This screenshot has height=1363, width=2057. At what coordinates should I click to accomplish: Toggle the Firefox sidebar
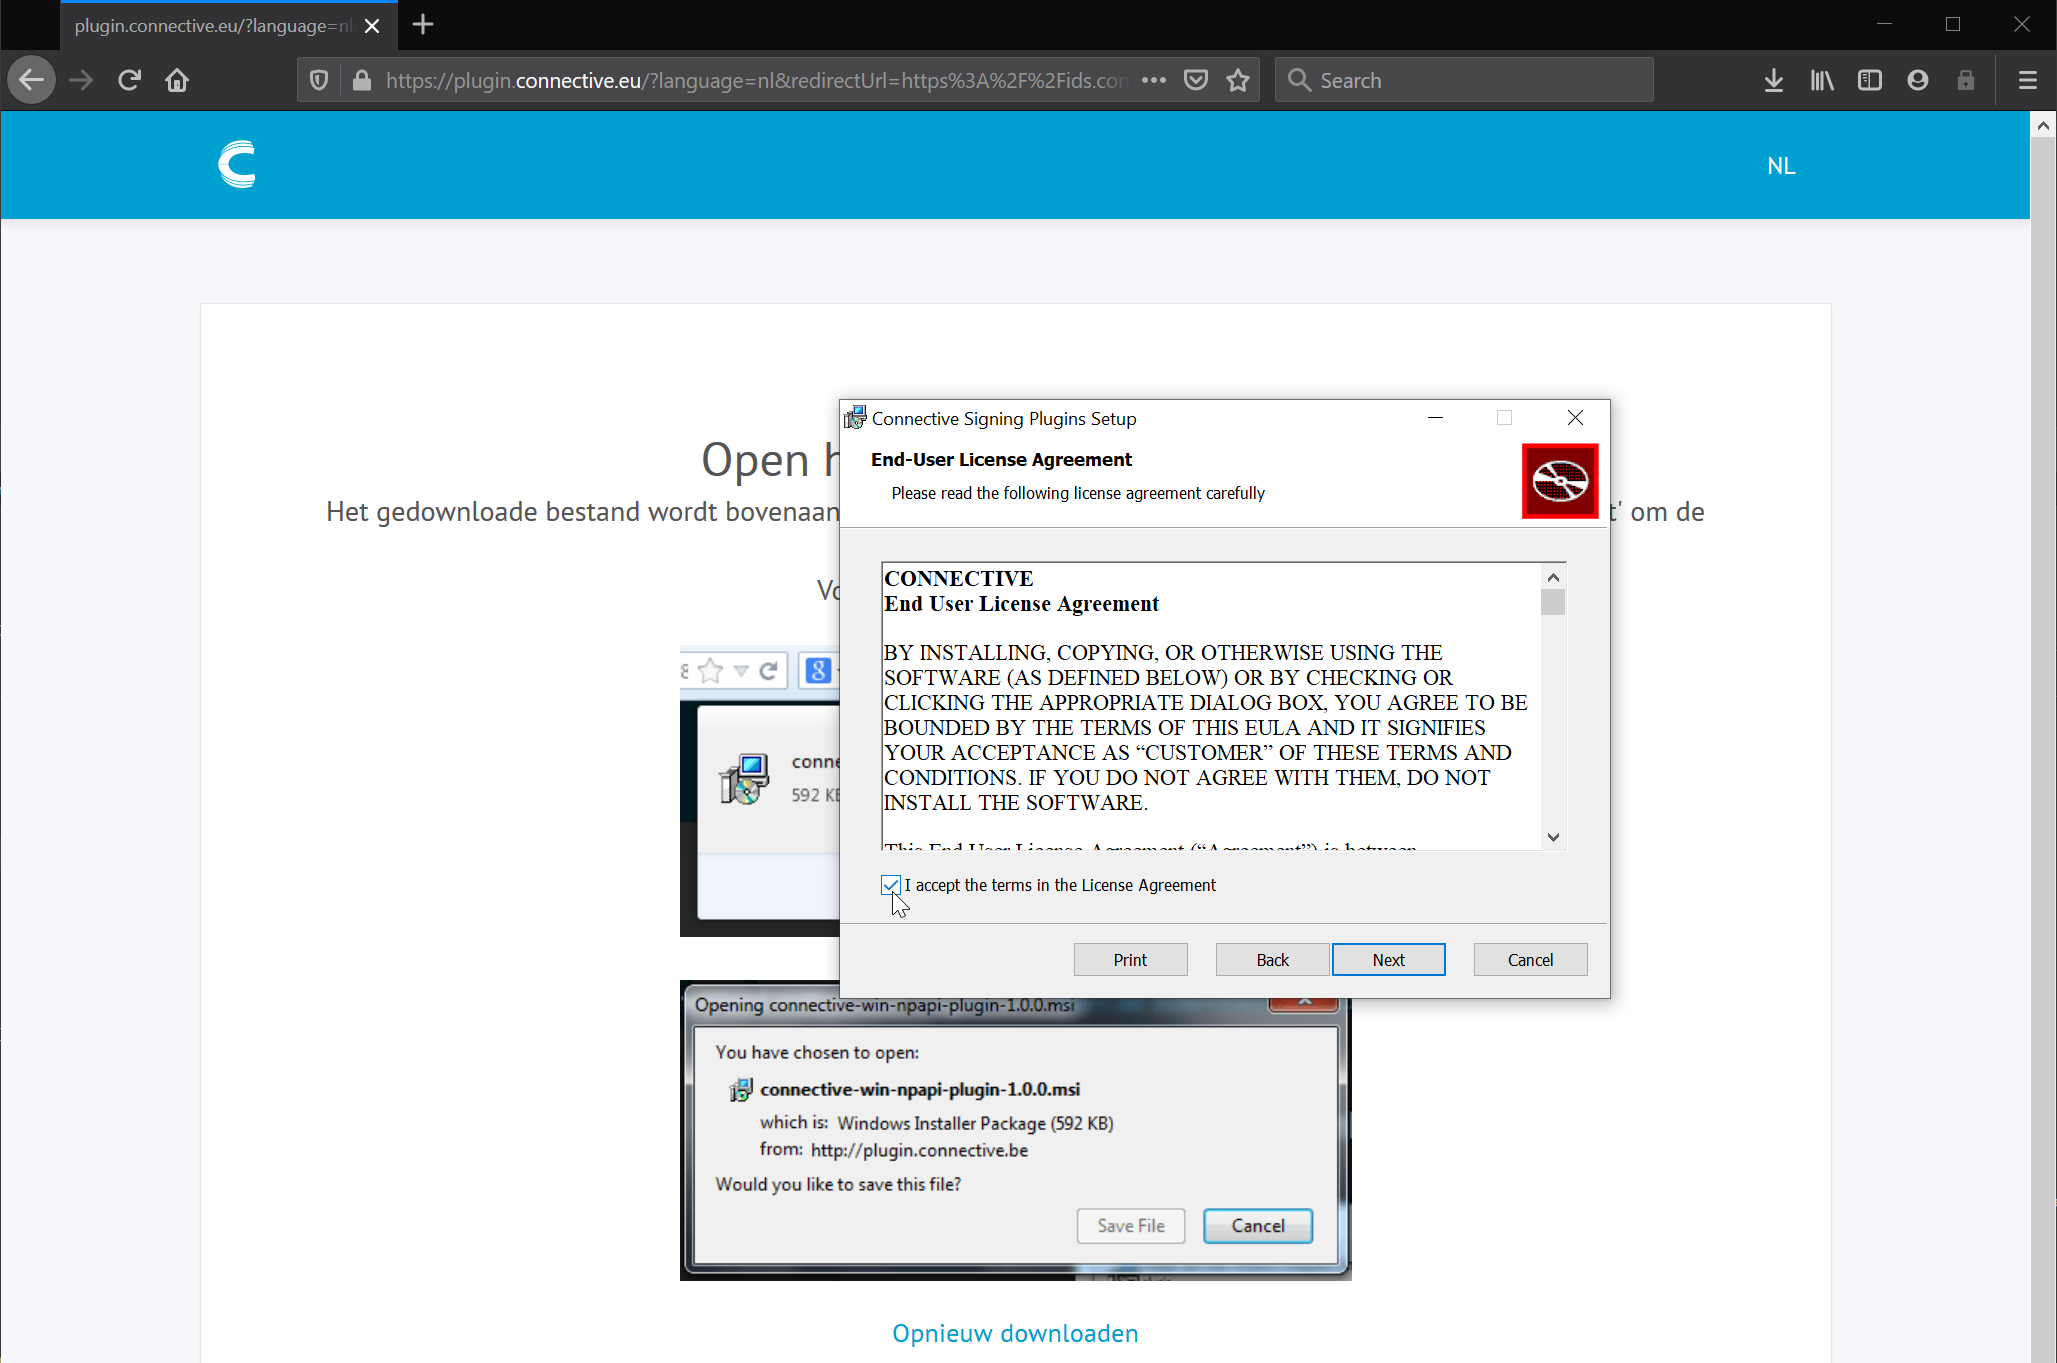coord(1870,80)
